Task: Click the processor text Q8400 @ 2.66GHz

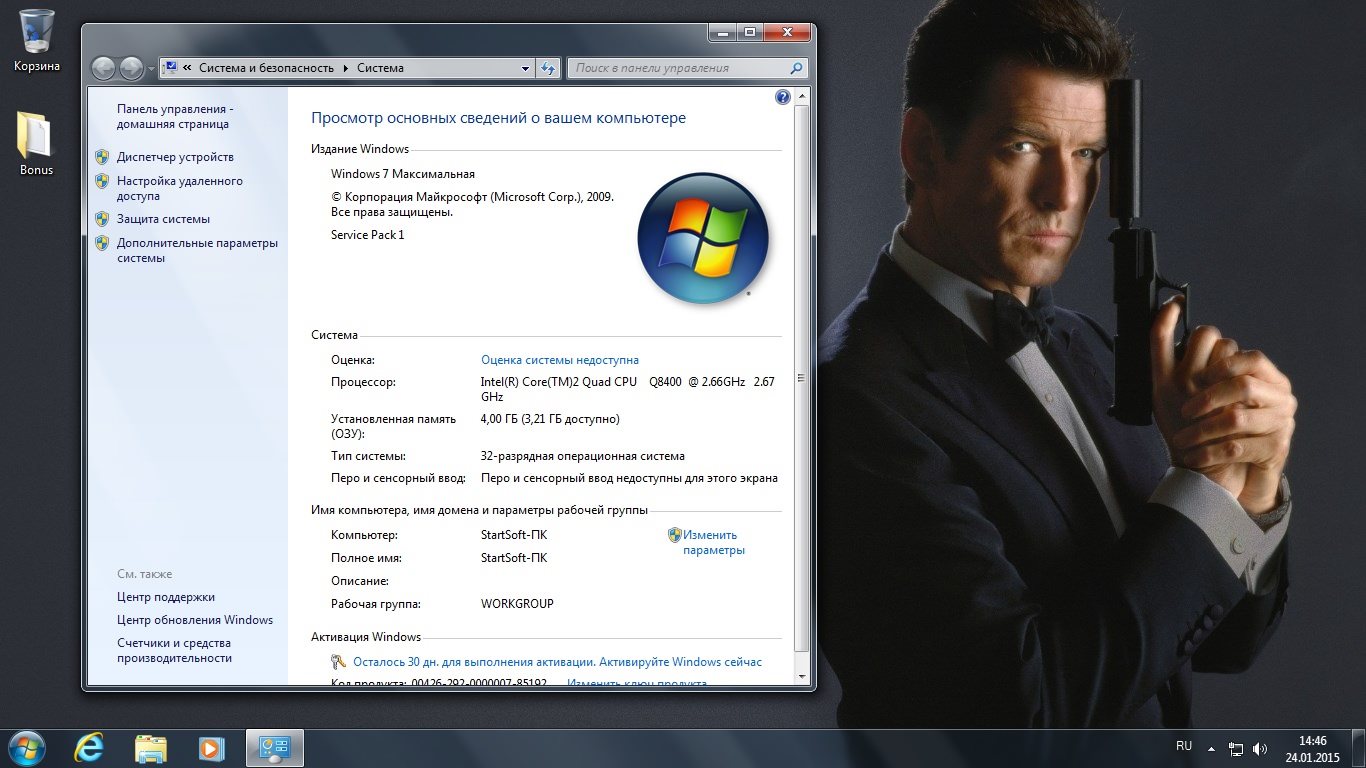Action: [697, 382]
